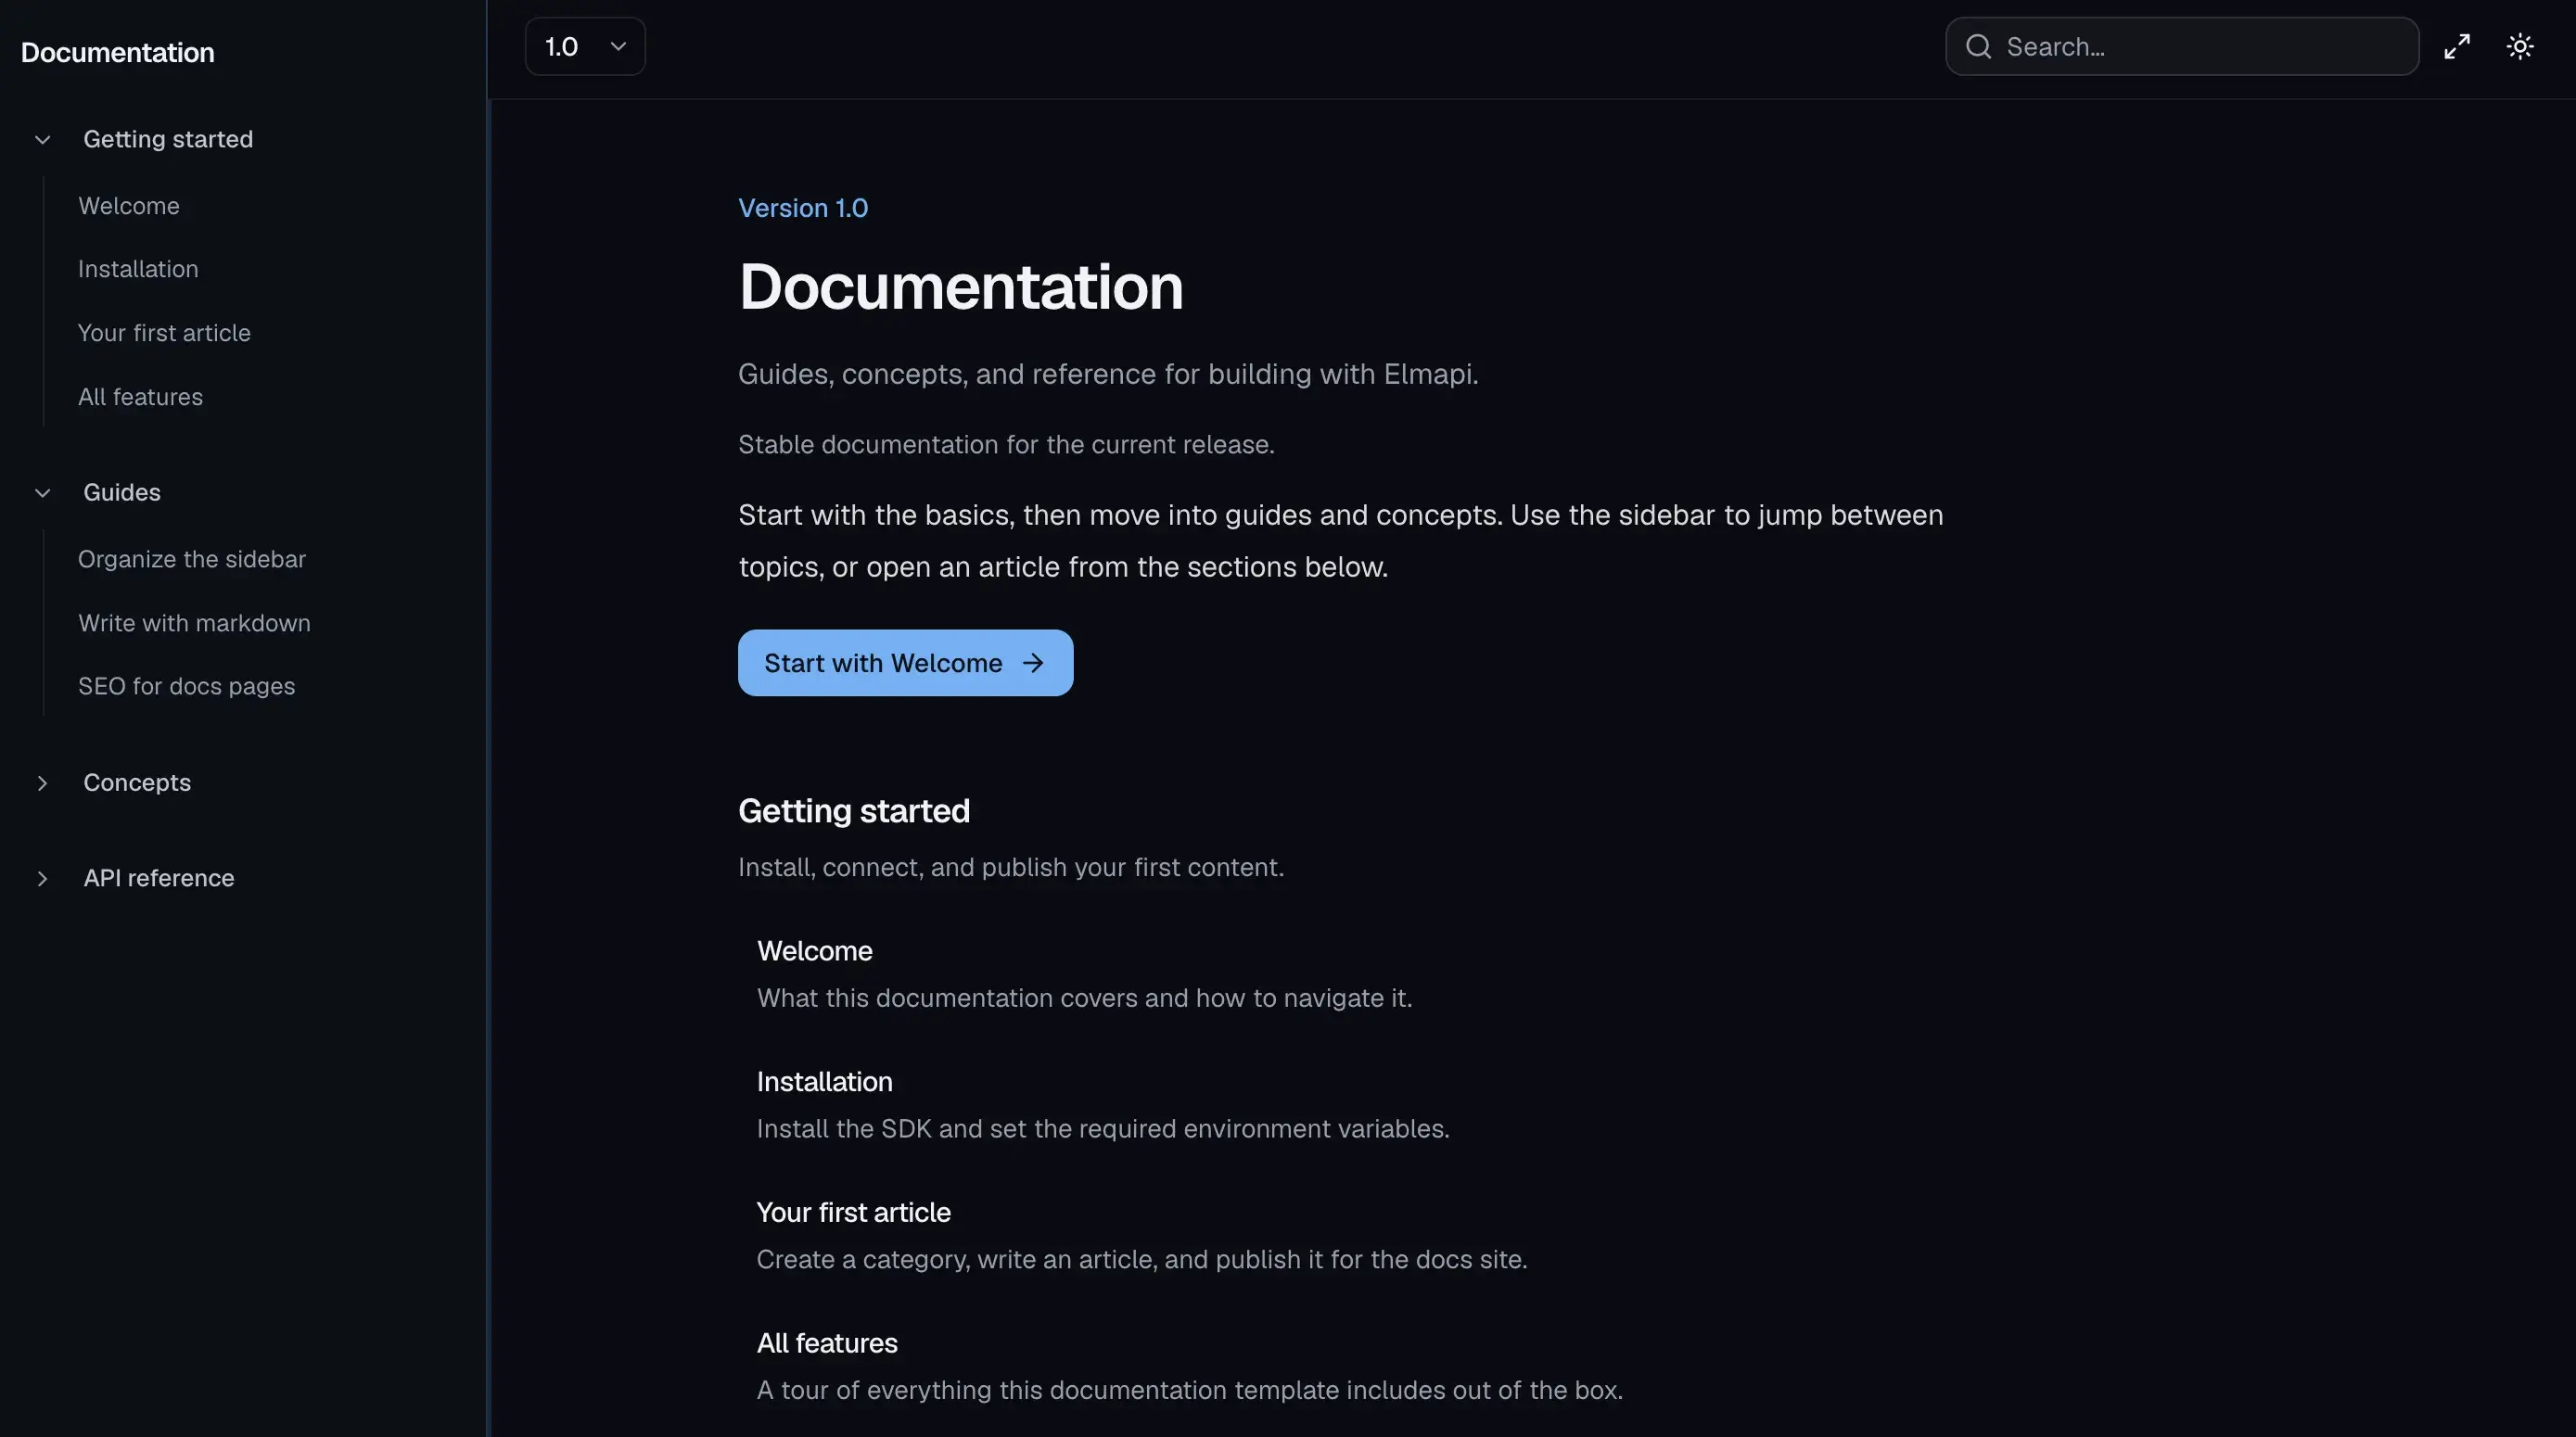Collapse the Getting started sidebar section
This screenshot has width=2576, height=1437.
(x=42, y=140)
